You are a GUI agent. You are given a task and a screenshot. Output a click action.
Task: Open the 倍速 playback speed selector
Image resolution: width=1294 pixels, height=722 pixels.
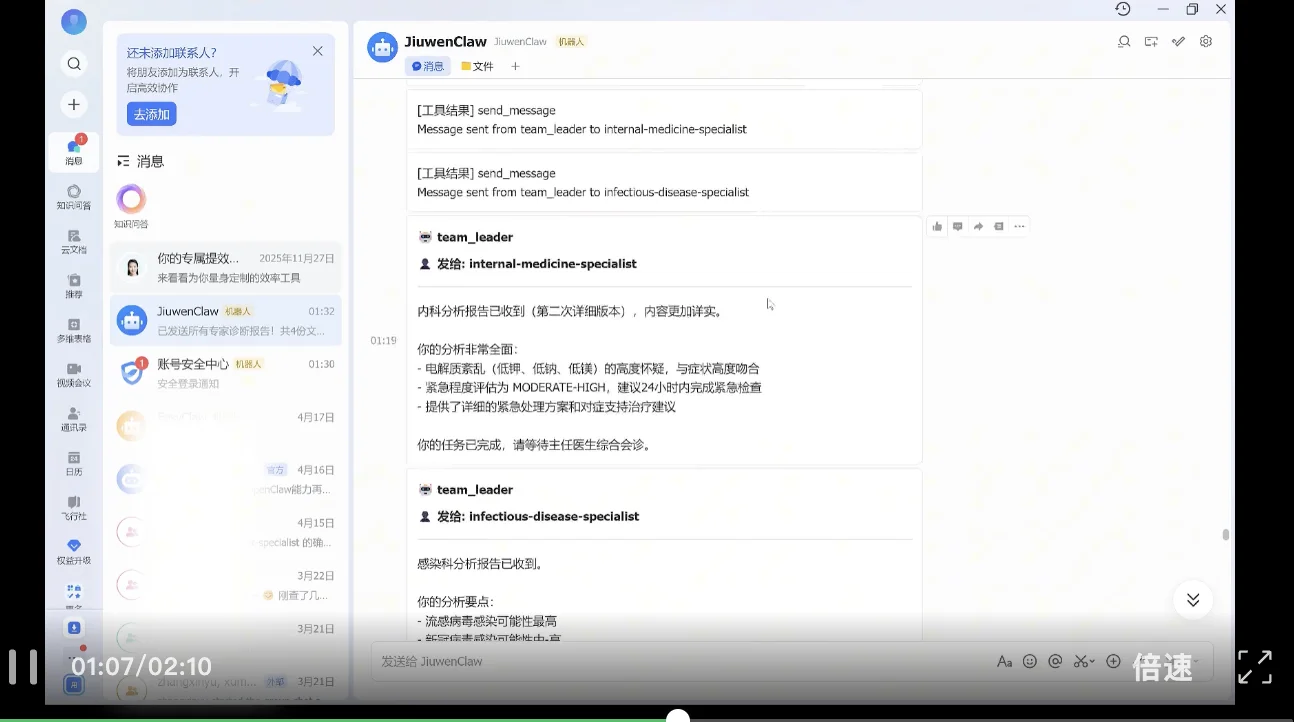point(1163,666)
